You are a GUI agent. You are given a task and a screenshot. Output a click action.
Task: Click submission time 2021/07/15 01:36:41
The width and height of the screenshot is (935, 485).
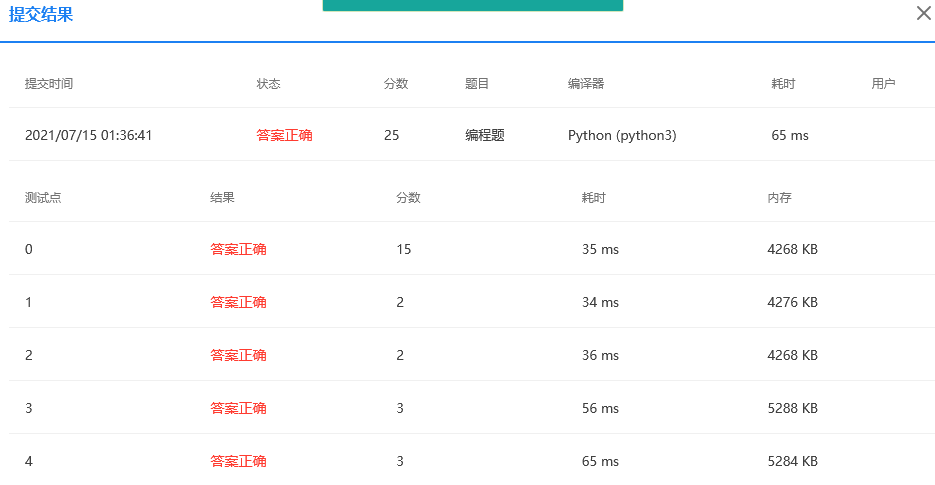tap(88, 135)
